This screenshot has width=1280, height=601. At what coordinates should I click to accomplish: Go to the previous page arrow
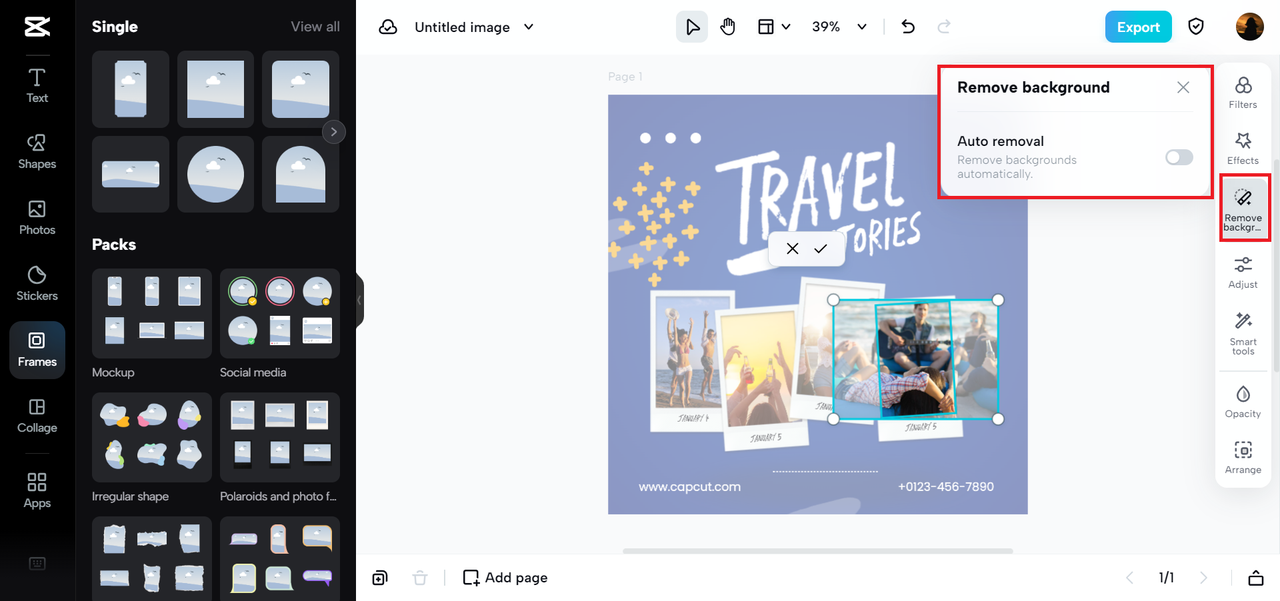tap(1130, 578)
